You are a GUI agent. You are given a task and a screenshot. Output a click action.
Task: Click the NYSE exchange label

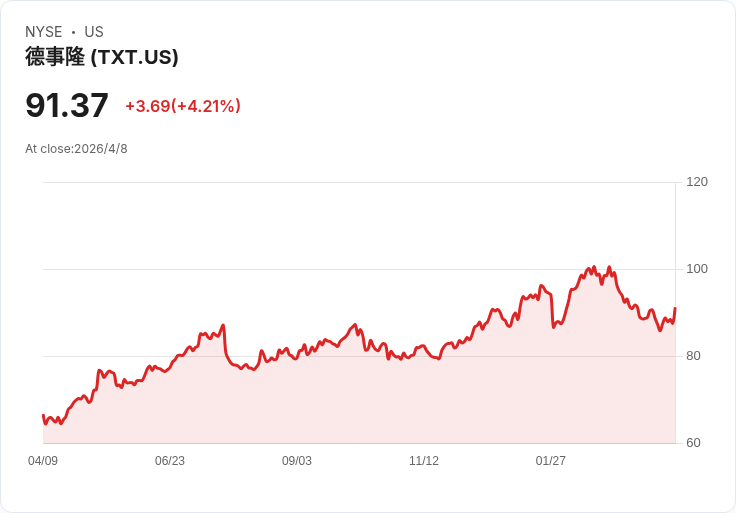click(44, 32)
